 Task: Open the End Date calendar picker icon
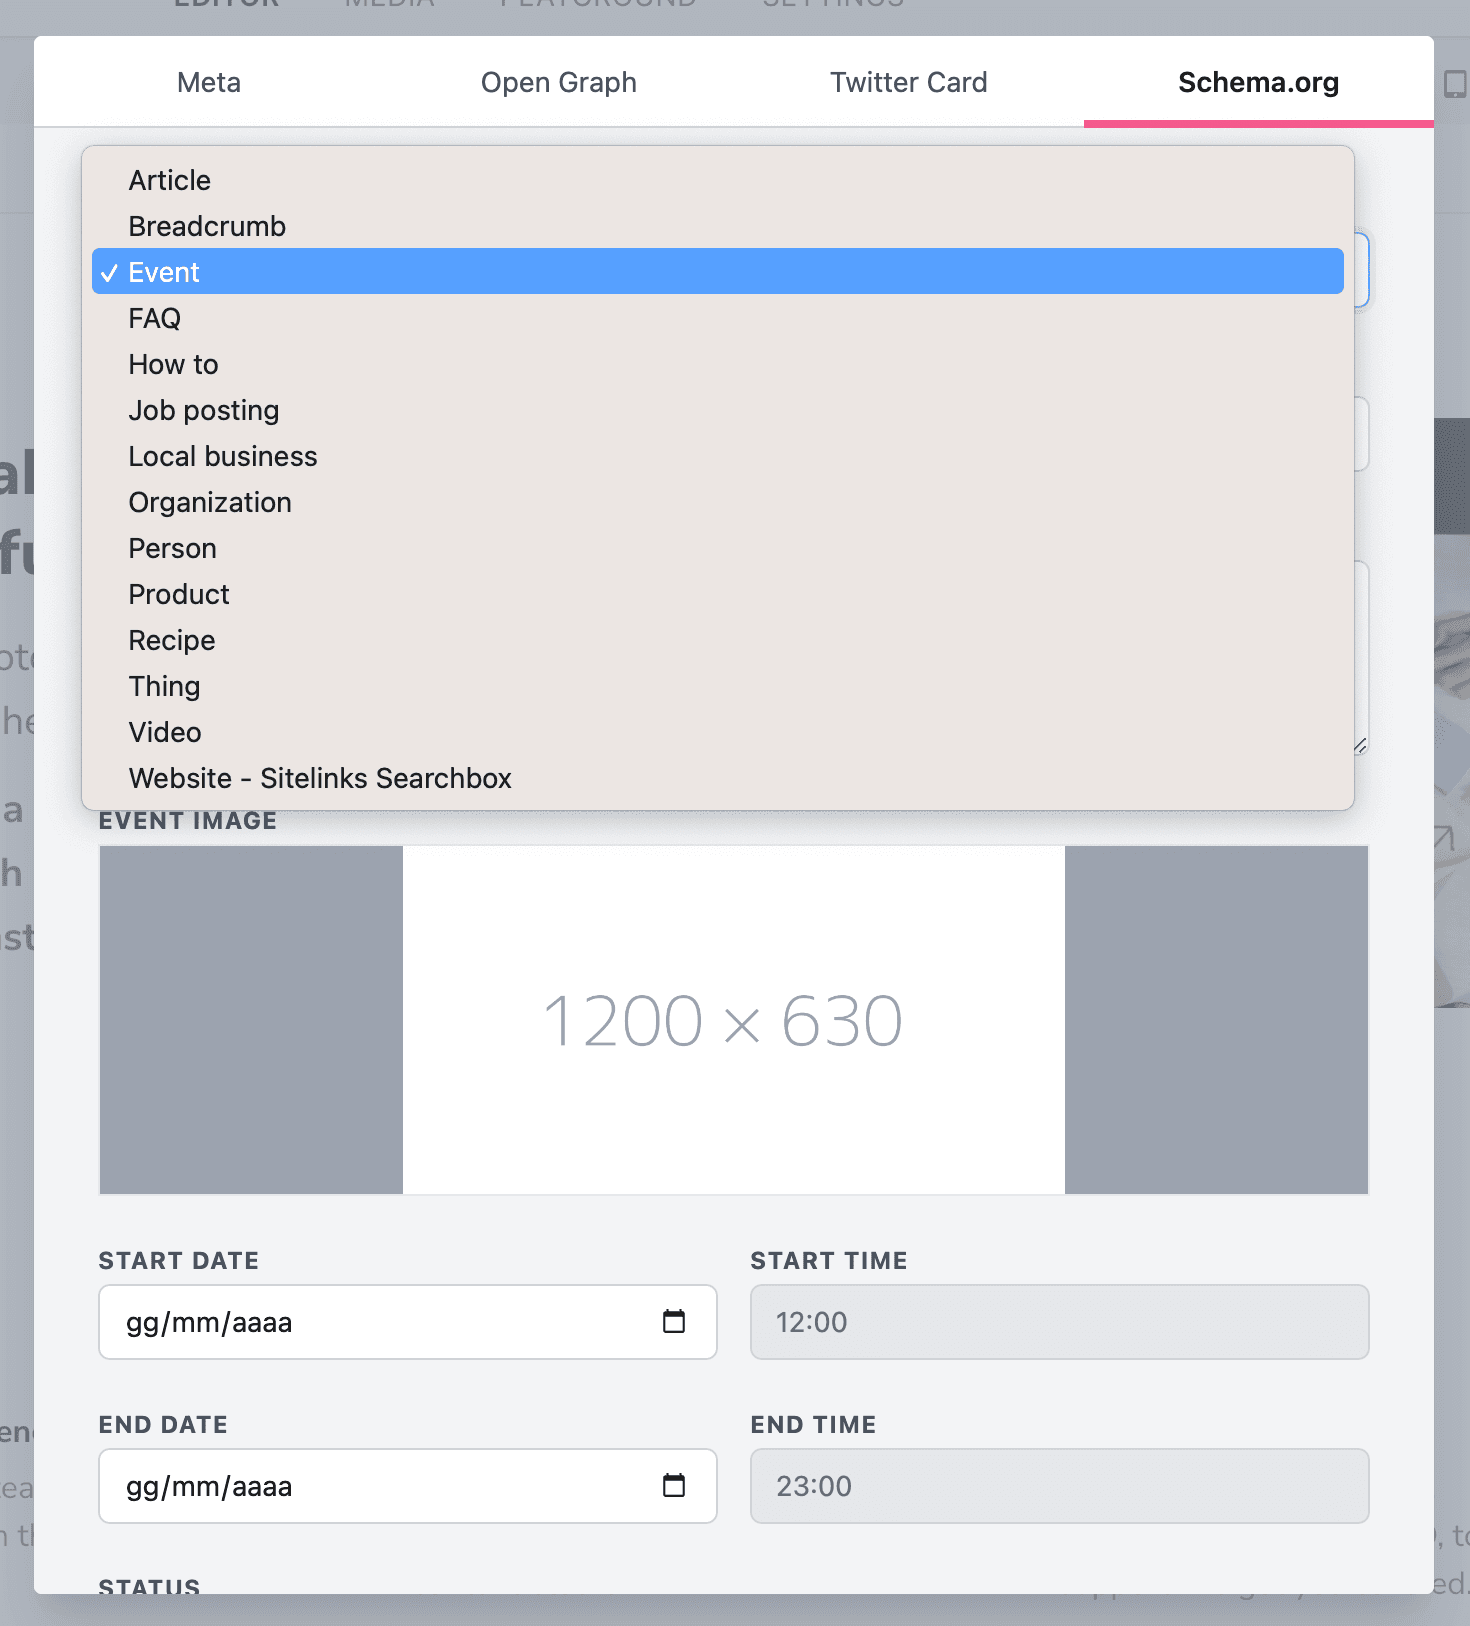pos(674,1485)
